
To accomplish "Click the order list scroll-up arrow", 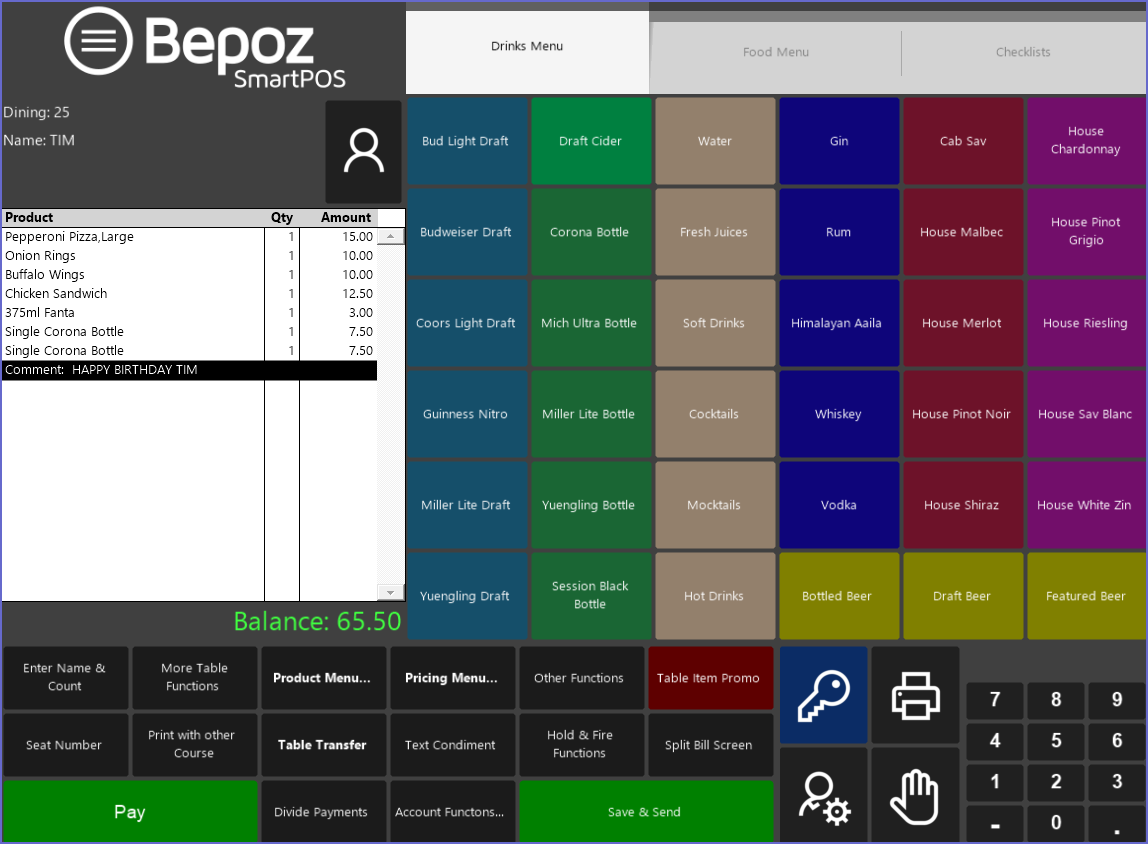I will (x=391, y=236).
